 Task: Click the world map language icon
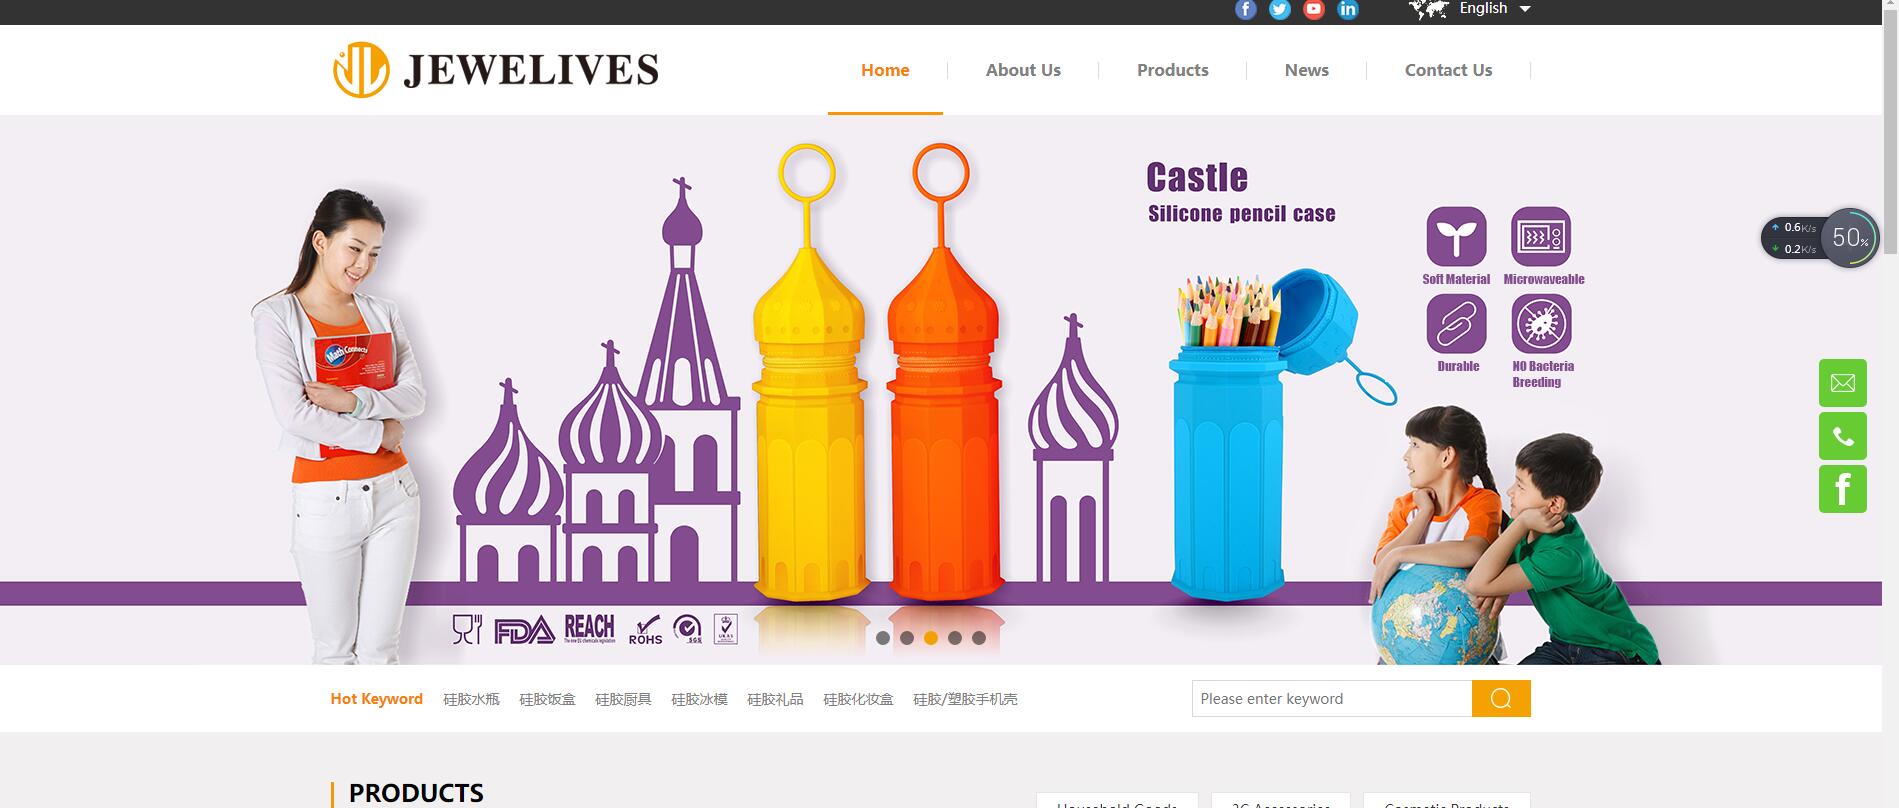[1428, 10]
